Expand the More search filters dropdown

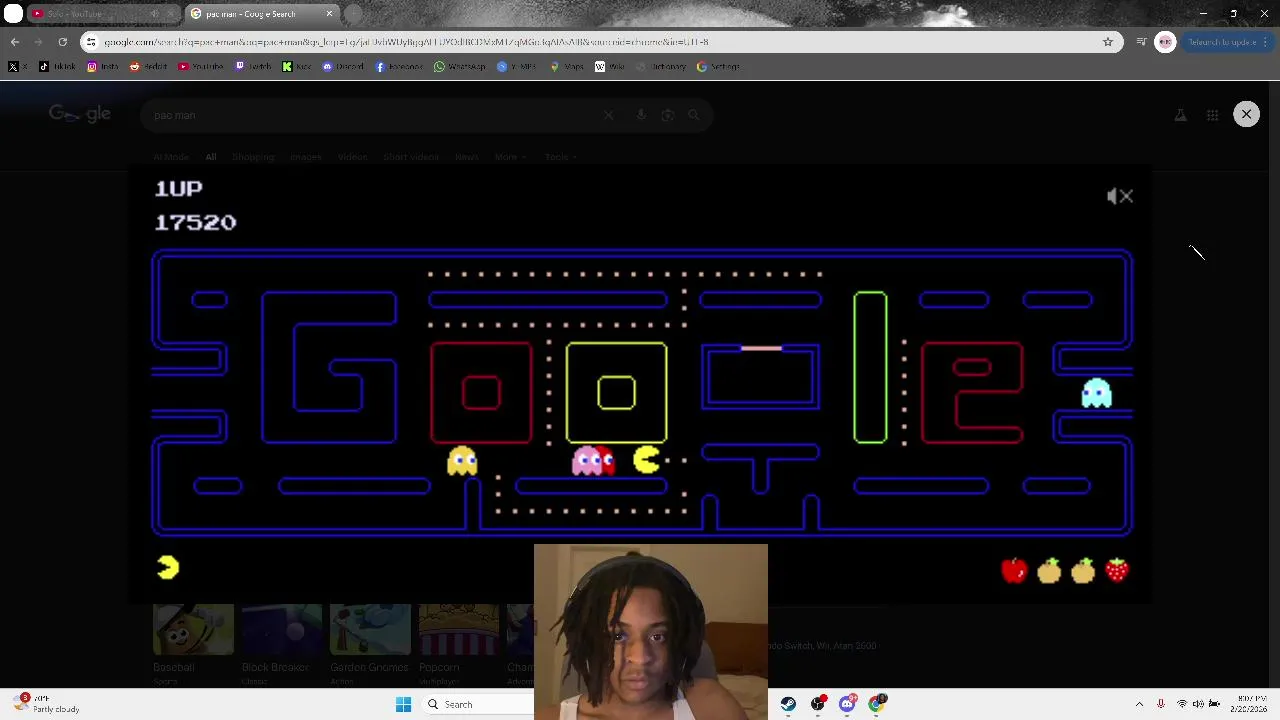[510, 157]
